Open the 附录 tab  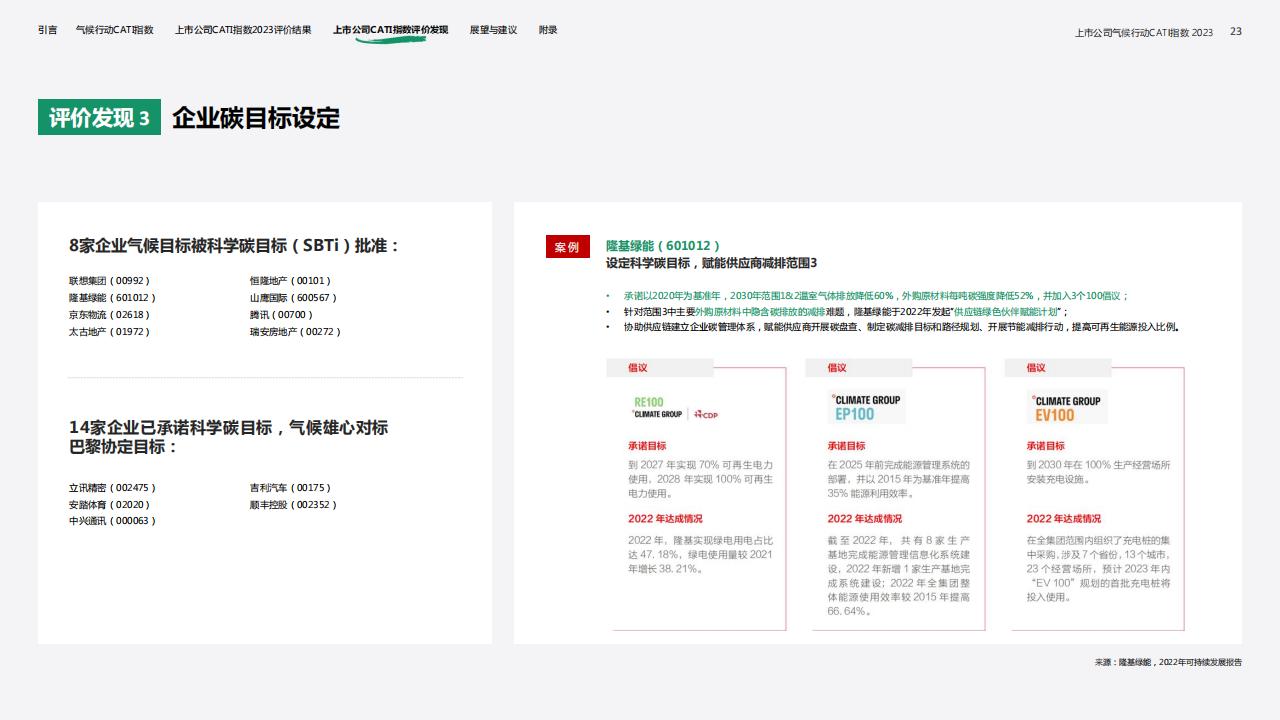[x=548, y=30]
